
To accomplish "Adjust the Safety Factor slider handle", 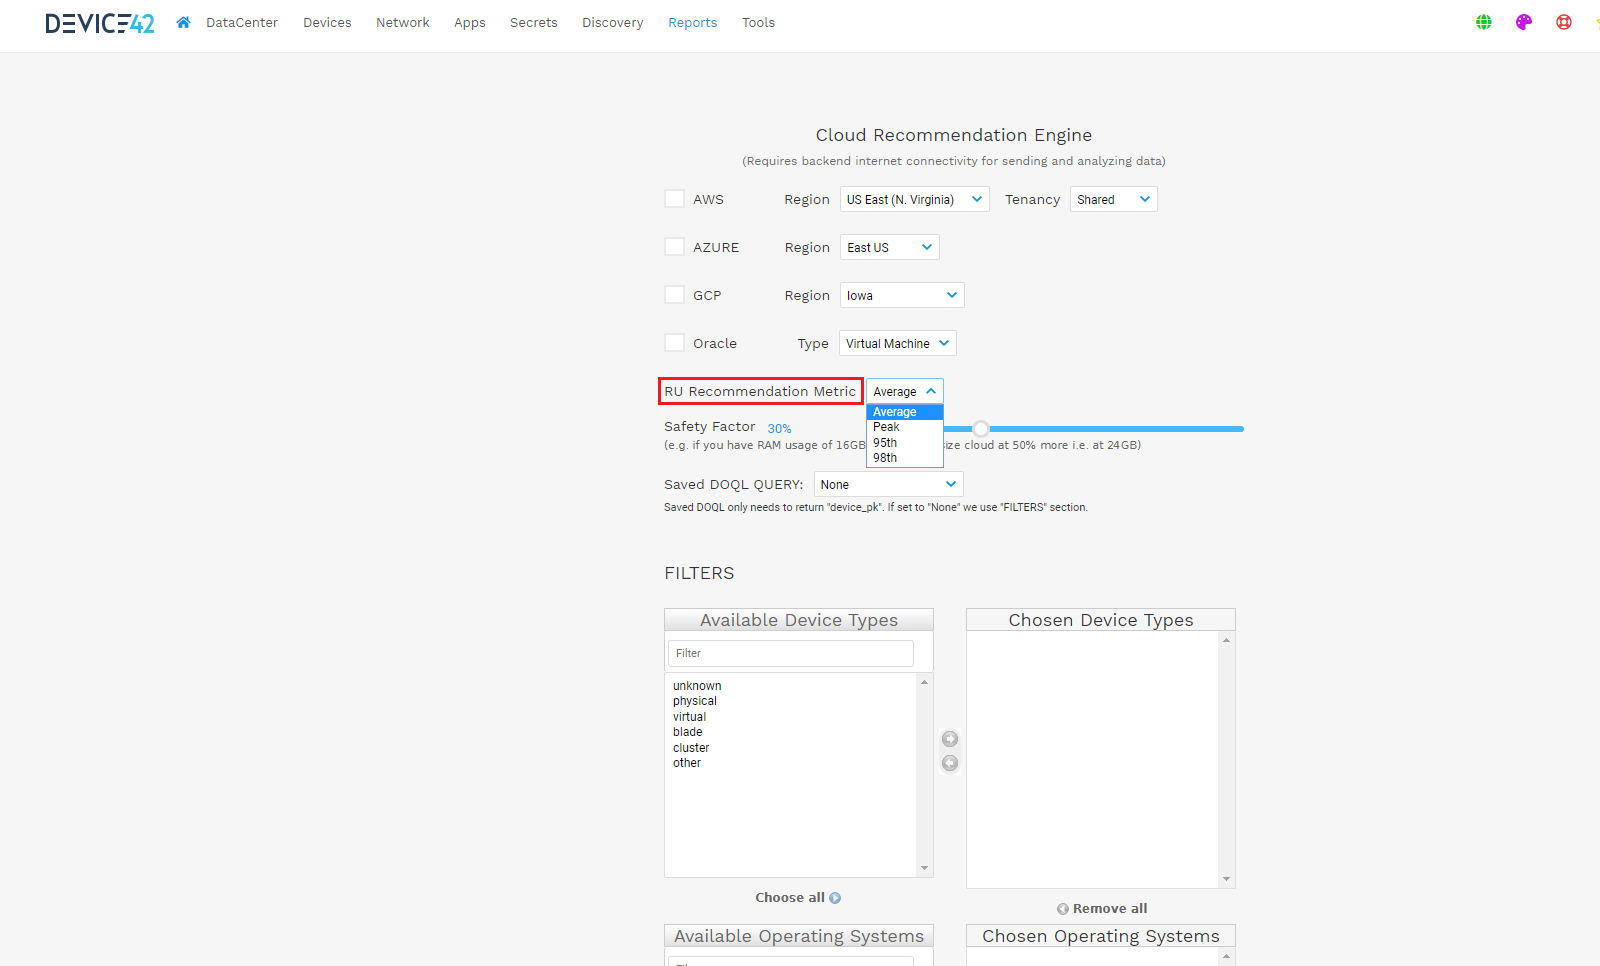I will click(981, 429).
